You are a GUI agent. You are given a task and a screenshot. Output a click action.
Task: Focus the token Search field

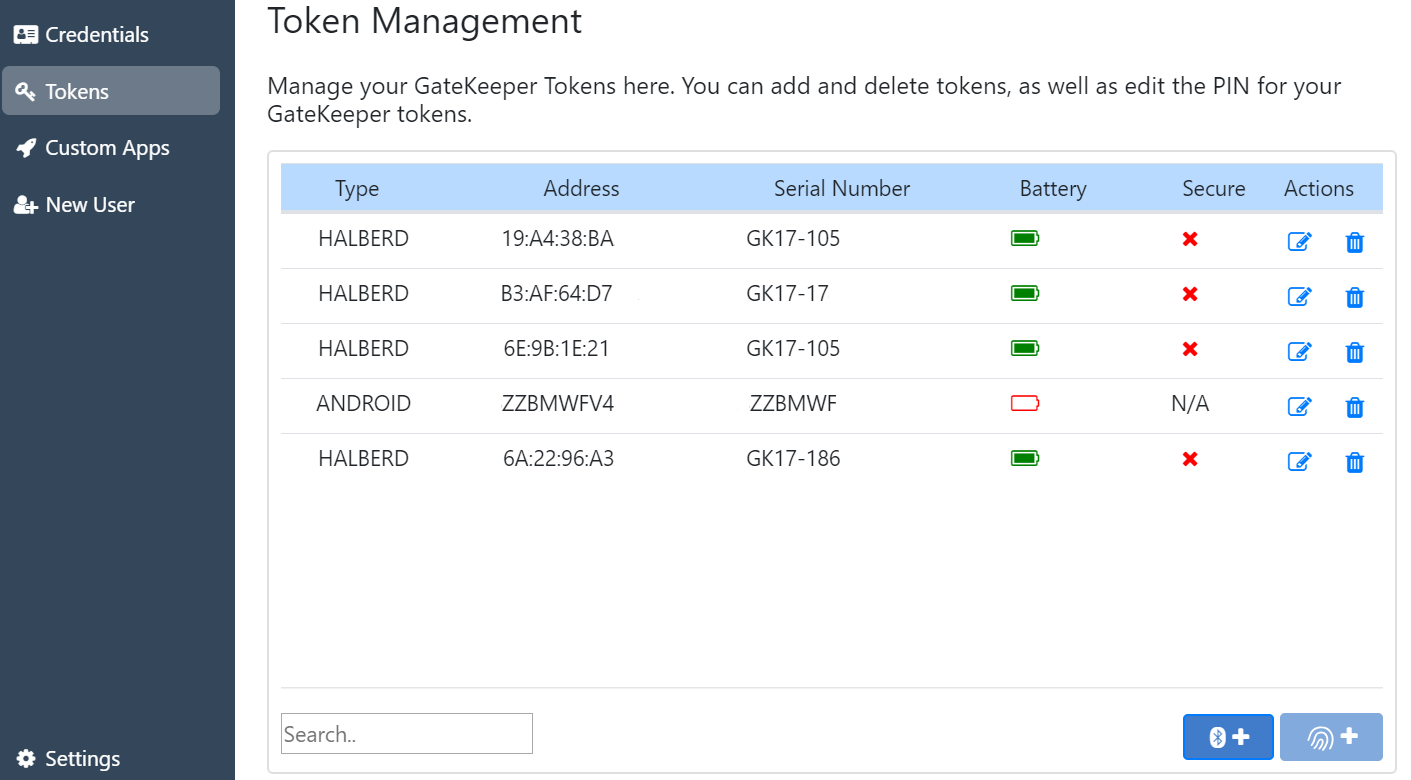[407, 734]
